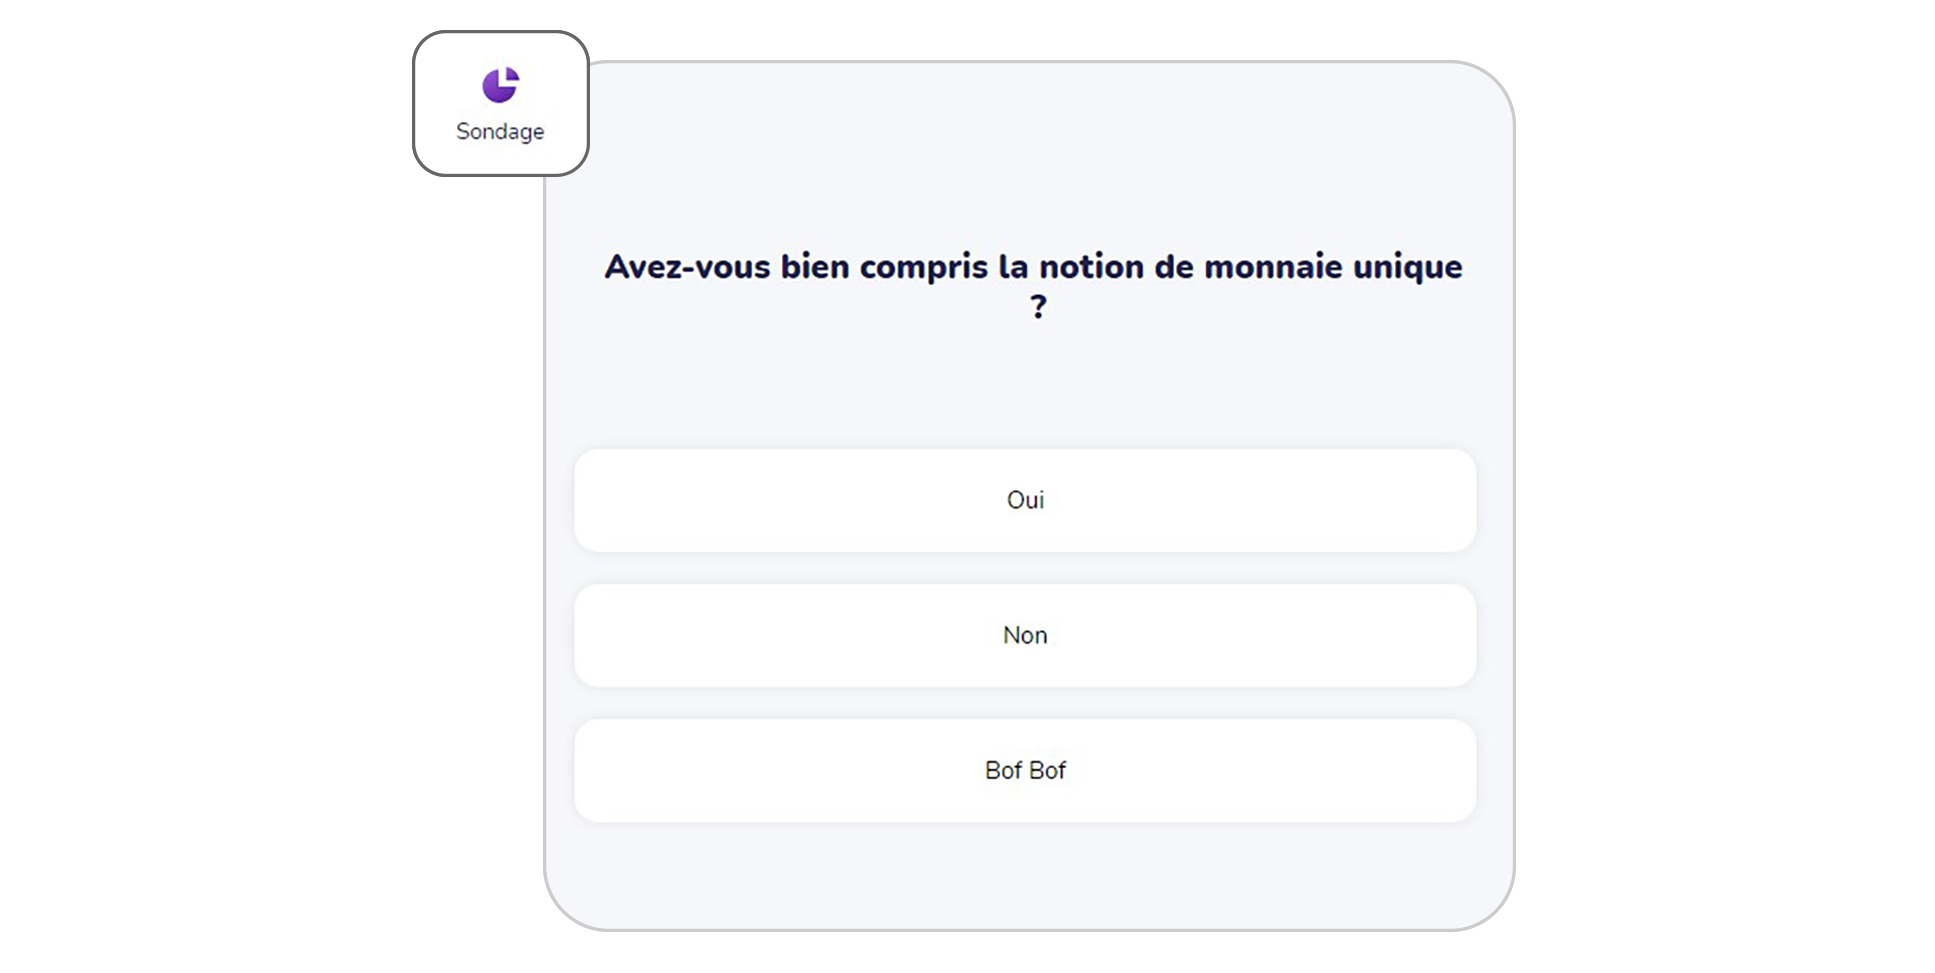Click 'monnaie unique' in the question
The width and height of the screenshot is (1935, 973).
1332,267
